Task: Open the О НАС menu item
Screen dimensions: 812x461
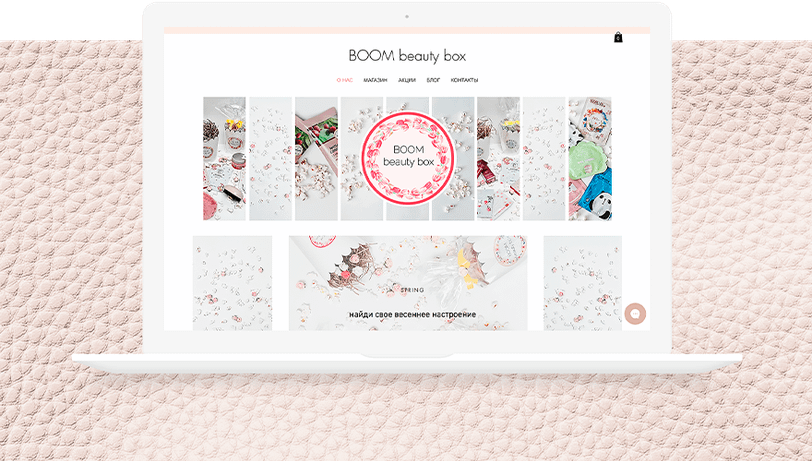Action: 344,80
